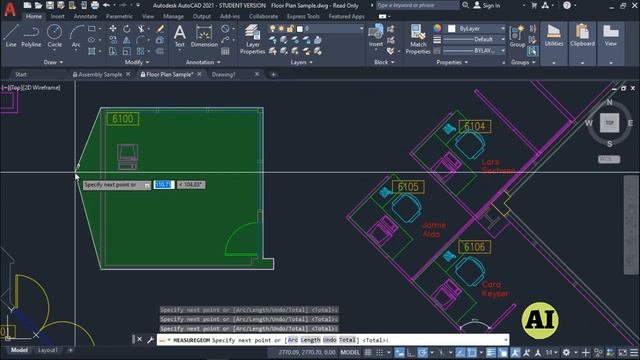Open the annotation scale 1:1 dropdown

pyautogui.click(x=551, y=353)
